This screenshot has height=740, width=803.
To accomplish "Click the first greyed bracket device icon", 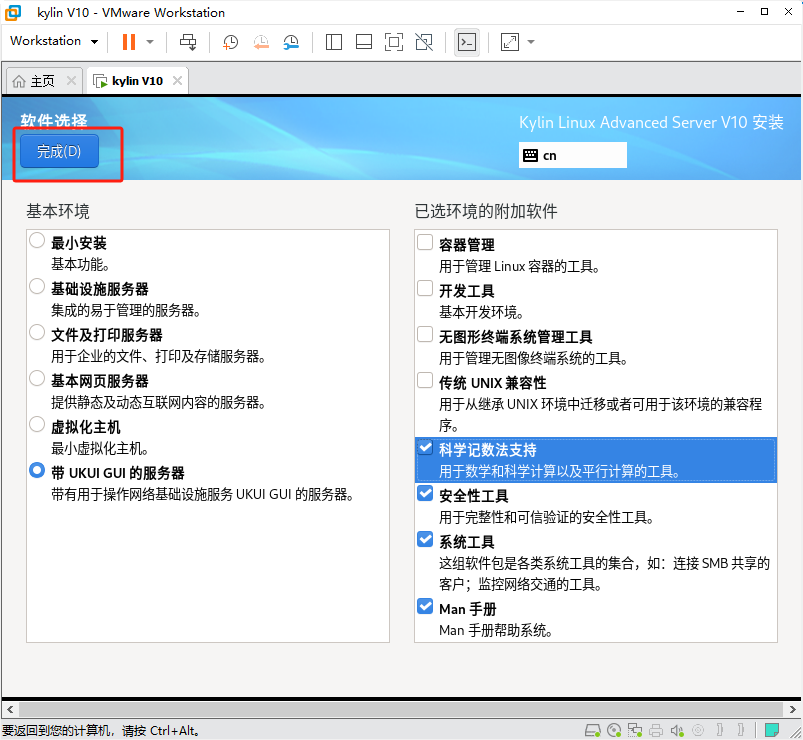I will (x=720, y=730).
